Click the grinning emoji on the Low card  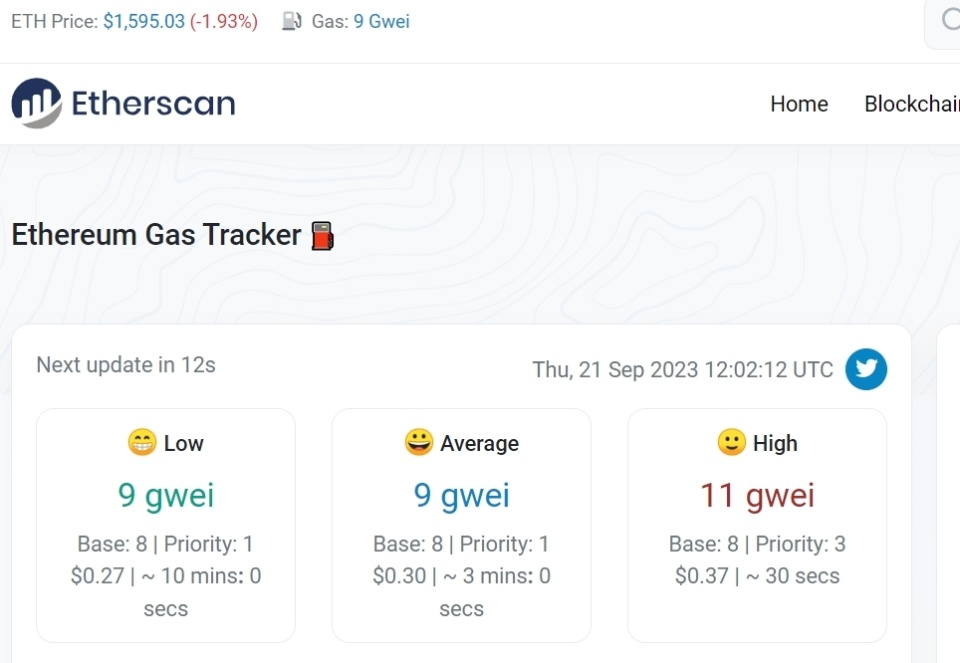[142, 442]
